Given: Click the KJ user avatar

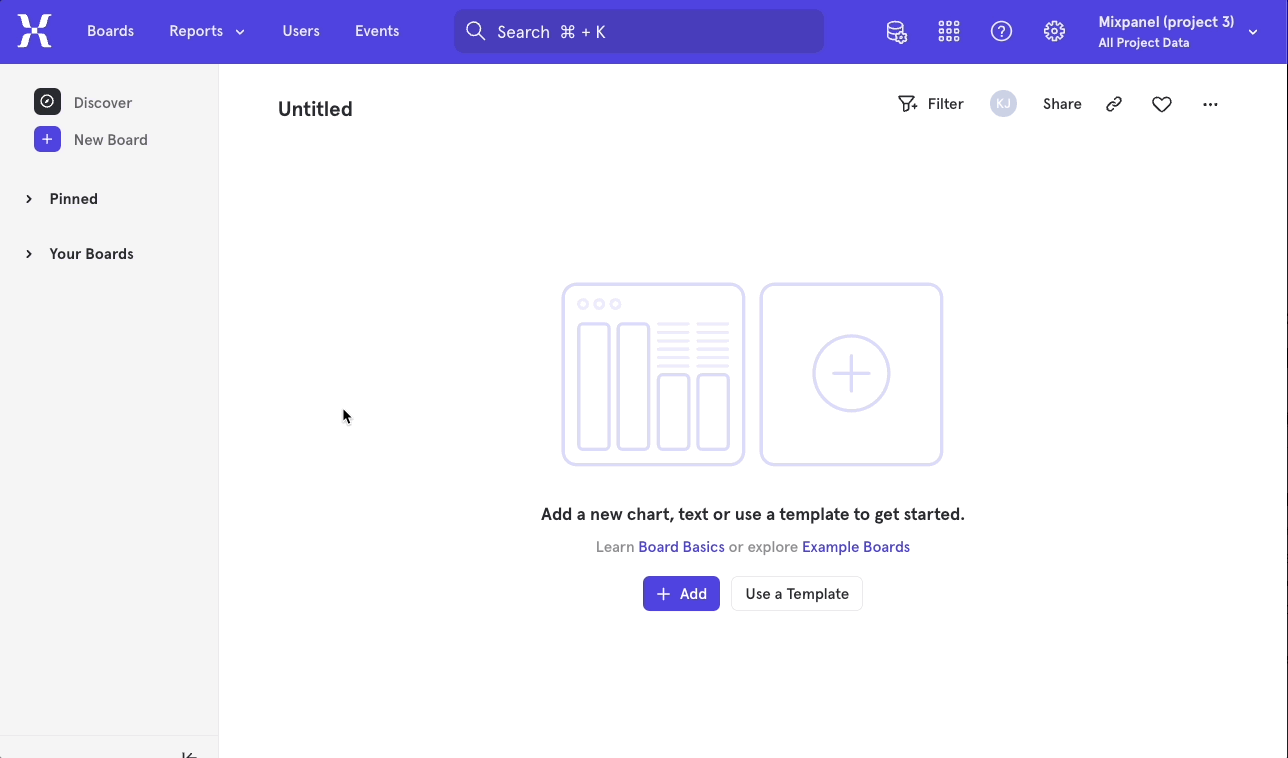Looking at the screenshot, I should (1003, 104).
